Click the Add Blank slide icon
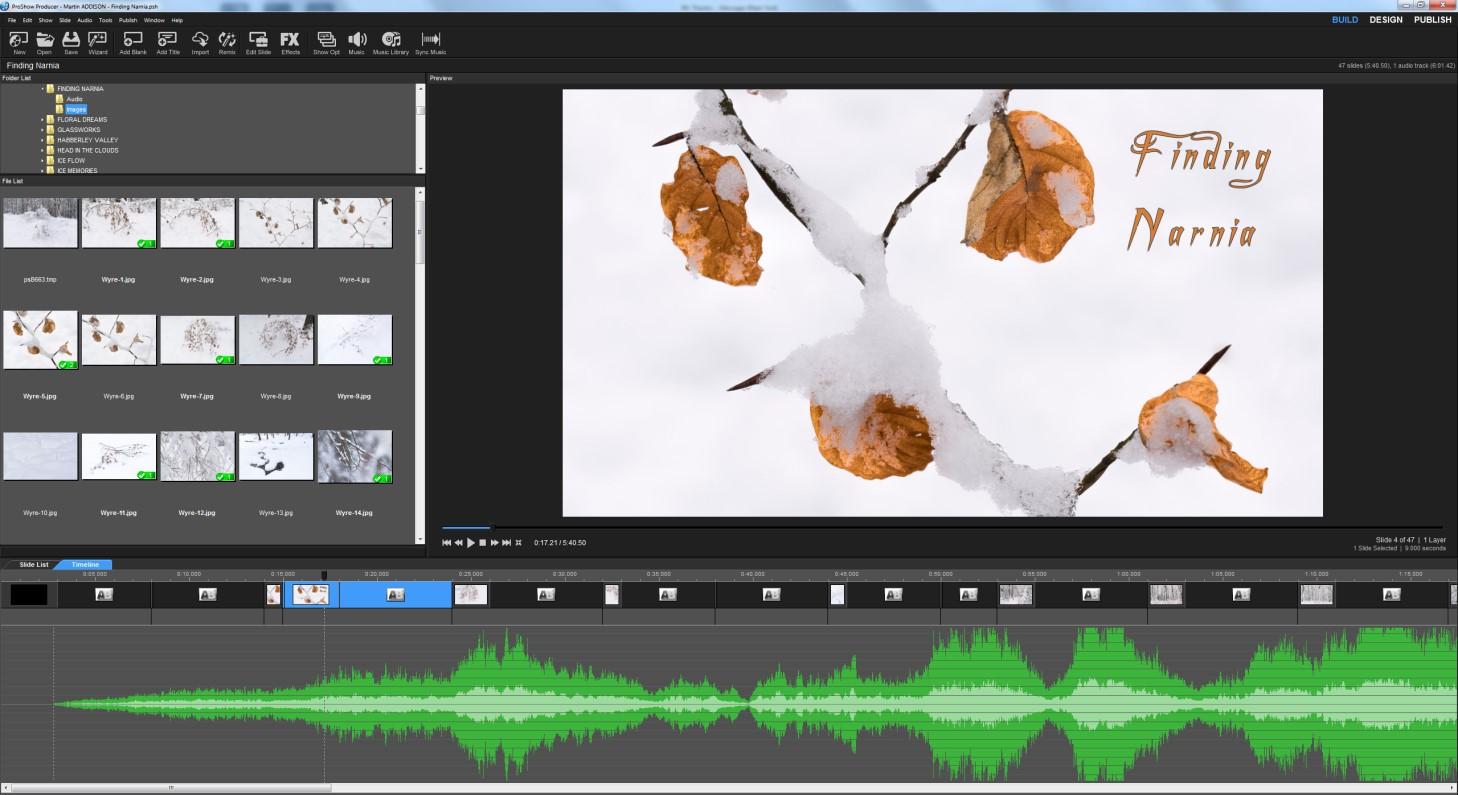This screenshot has height=795, width=1458. pyautogui.click(x=133, y=40)
